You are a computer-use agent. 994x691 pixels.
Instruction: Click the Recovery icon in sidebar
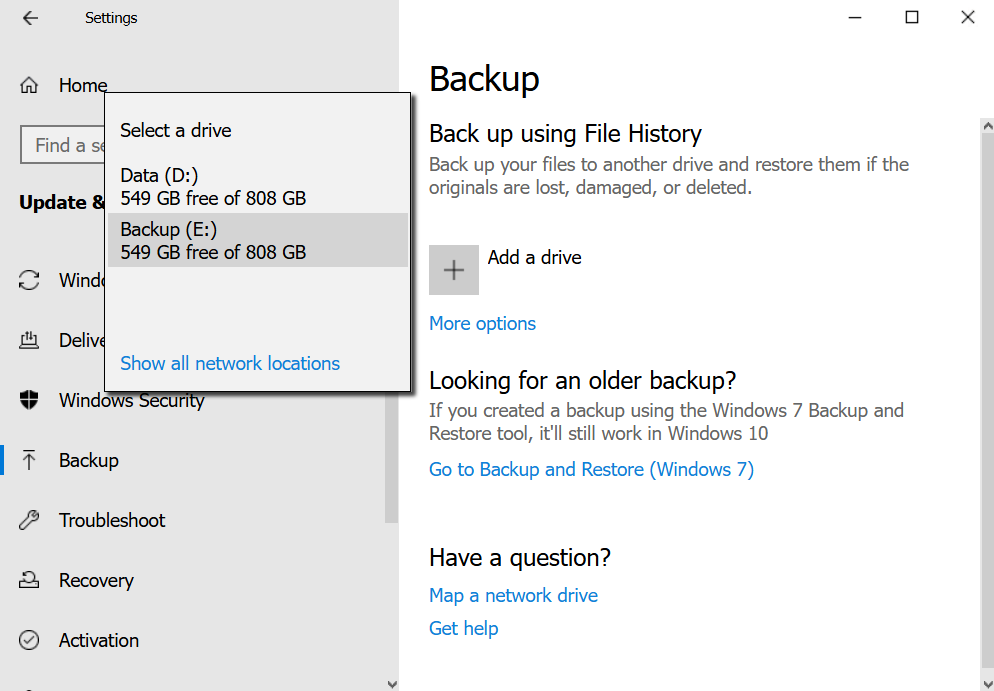(30, 580)
